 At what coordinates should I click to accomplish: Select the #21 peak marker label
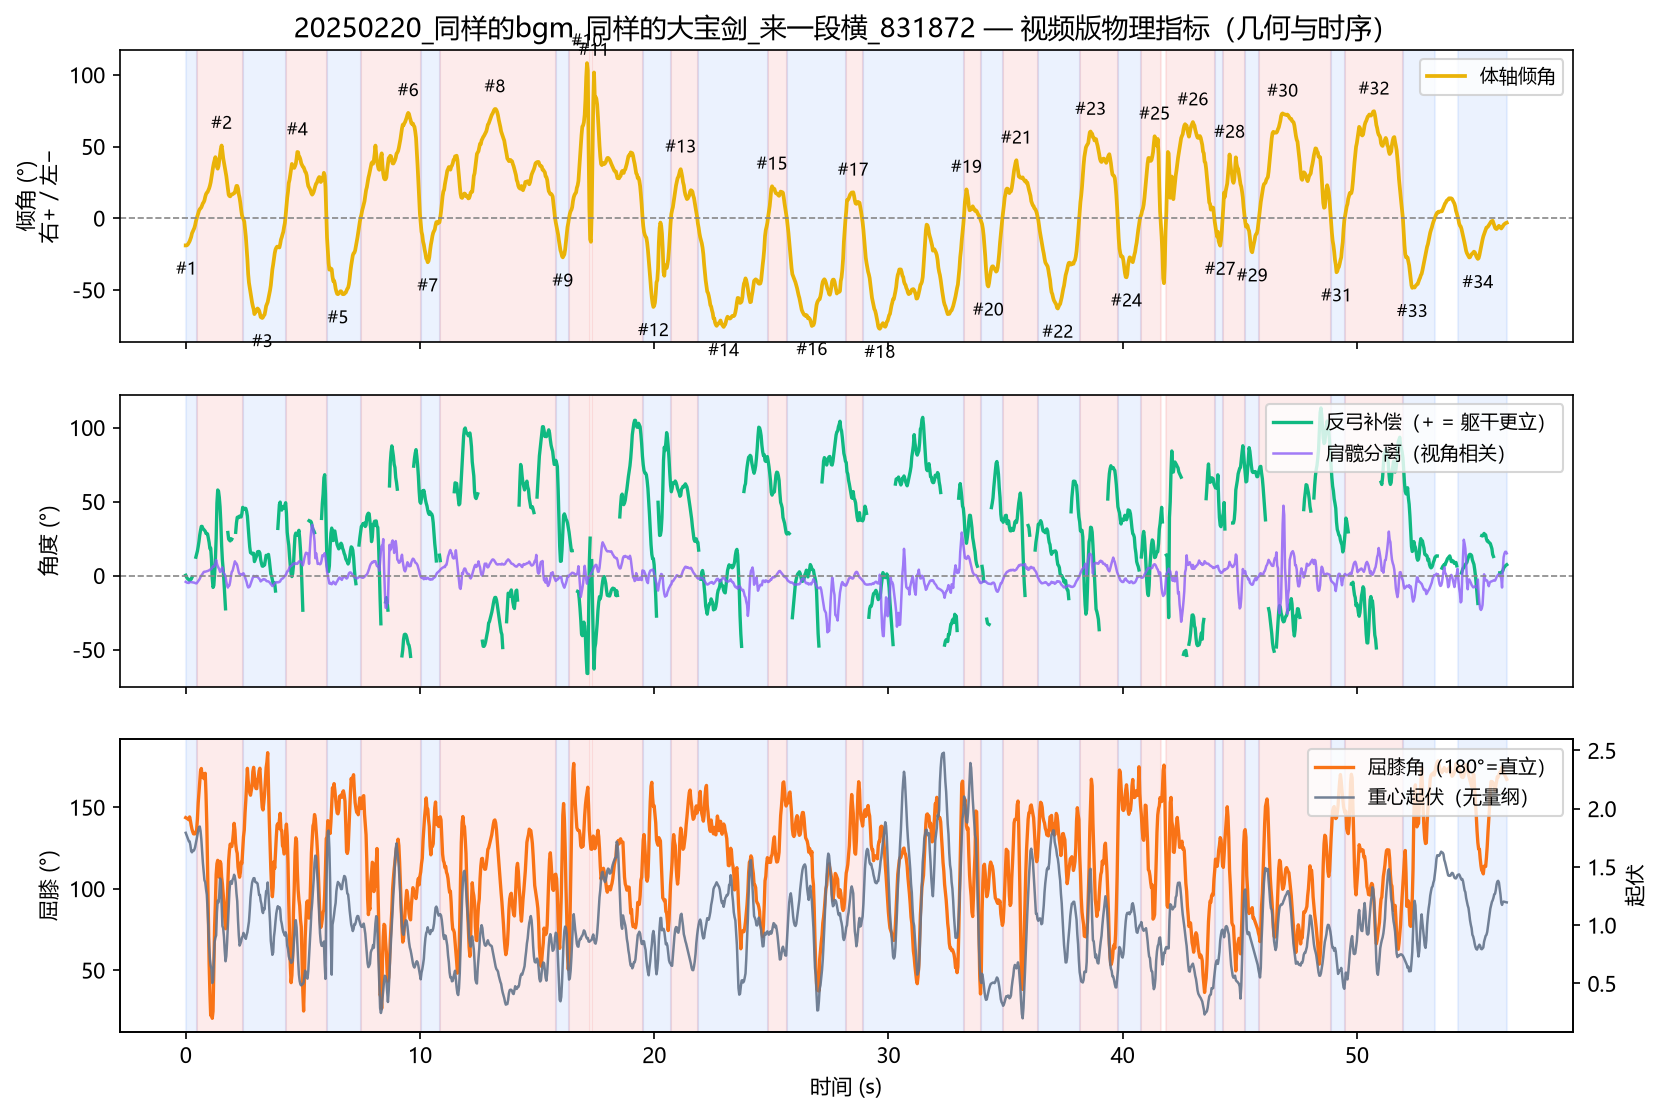[x=1016, y=137]
